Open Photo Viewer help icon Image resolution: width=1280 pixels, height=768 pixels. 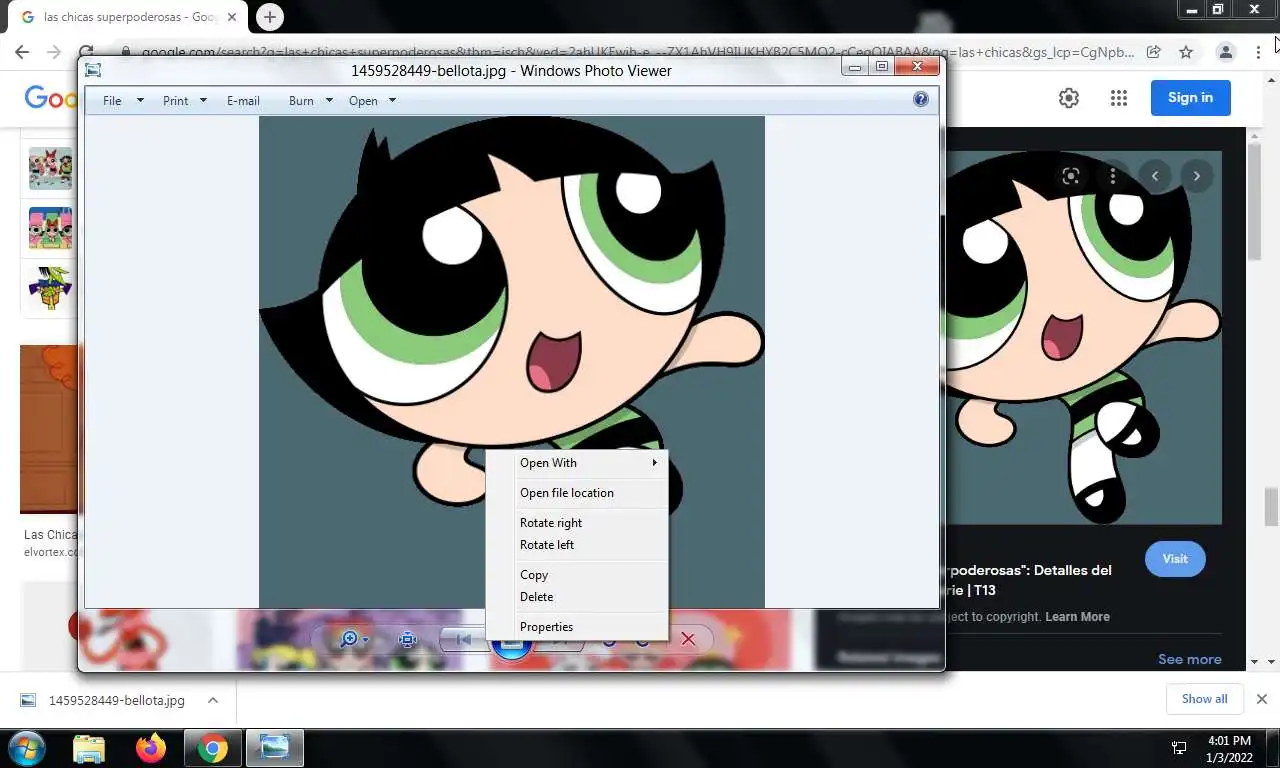click(x=921, y=99)
